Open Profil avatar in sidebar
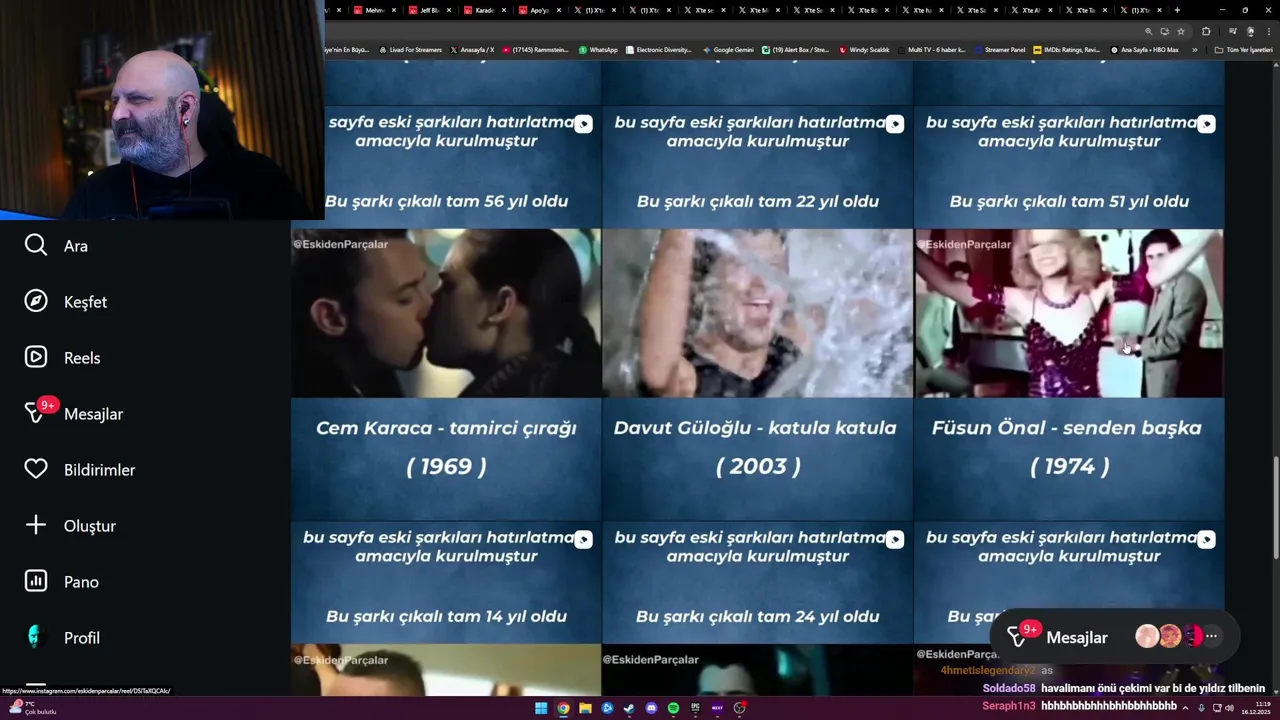 pyautogui.click(x=36, y=637)
